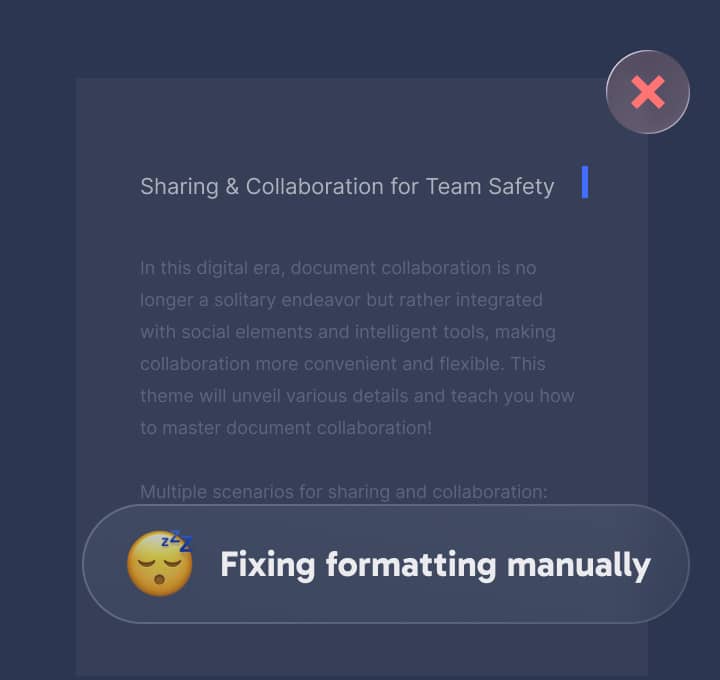Click the line starting 'In this digital era'
The height and width of the screenshot is (680, 720).
click(x=338, y=268)
